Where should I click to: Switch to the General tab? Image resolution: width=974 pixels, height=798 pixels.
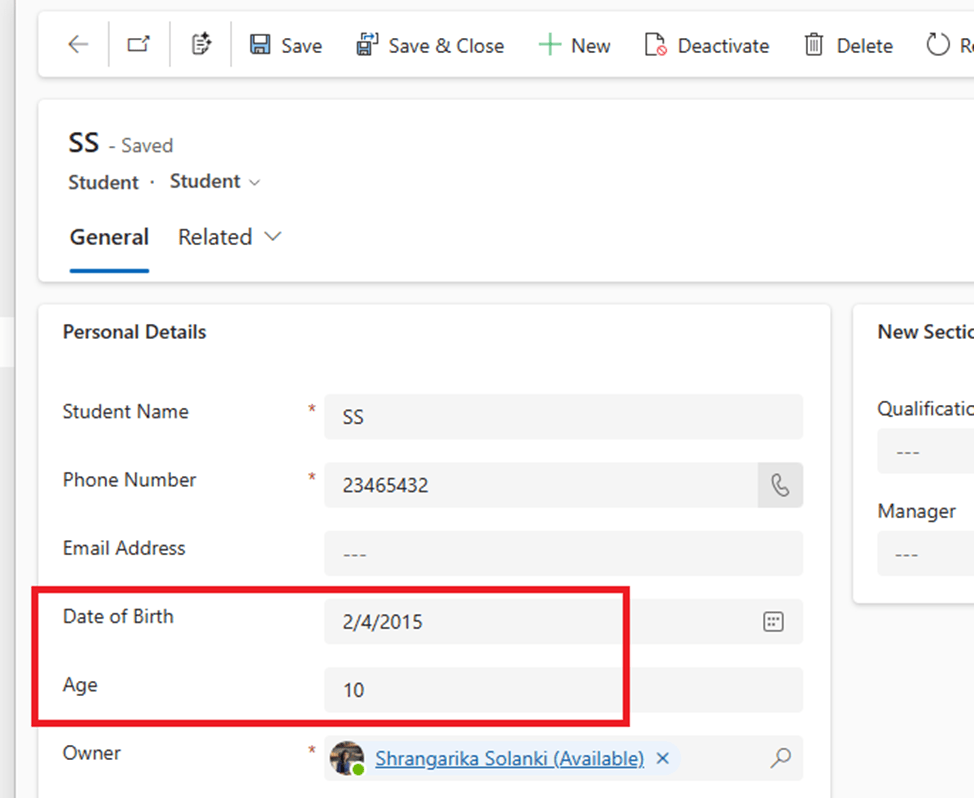pos(109,237)
